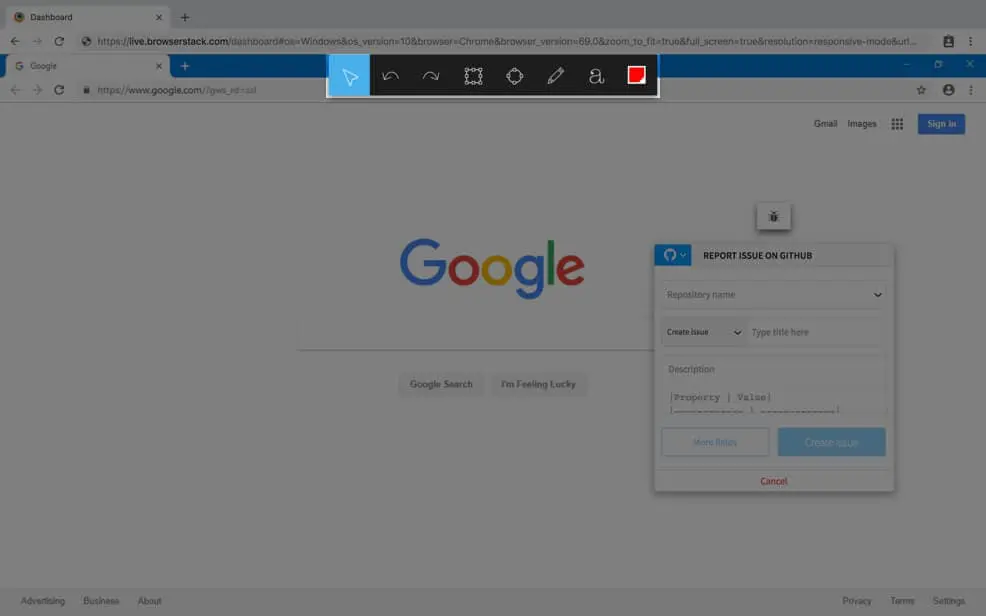The image size is (986, 616).
Task: Select the rectangle shape annotation tool
Action: click(x=473, y=76)
